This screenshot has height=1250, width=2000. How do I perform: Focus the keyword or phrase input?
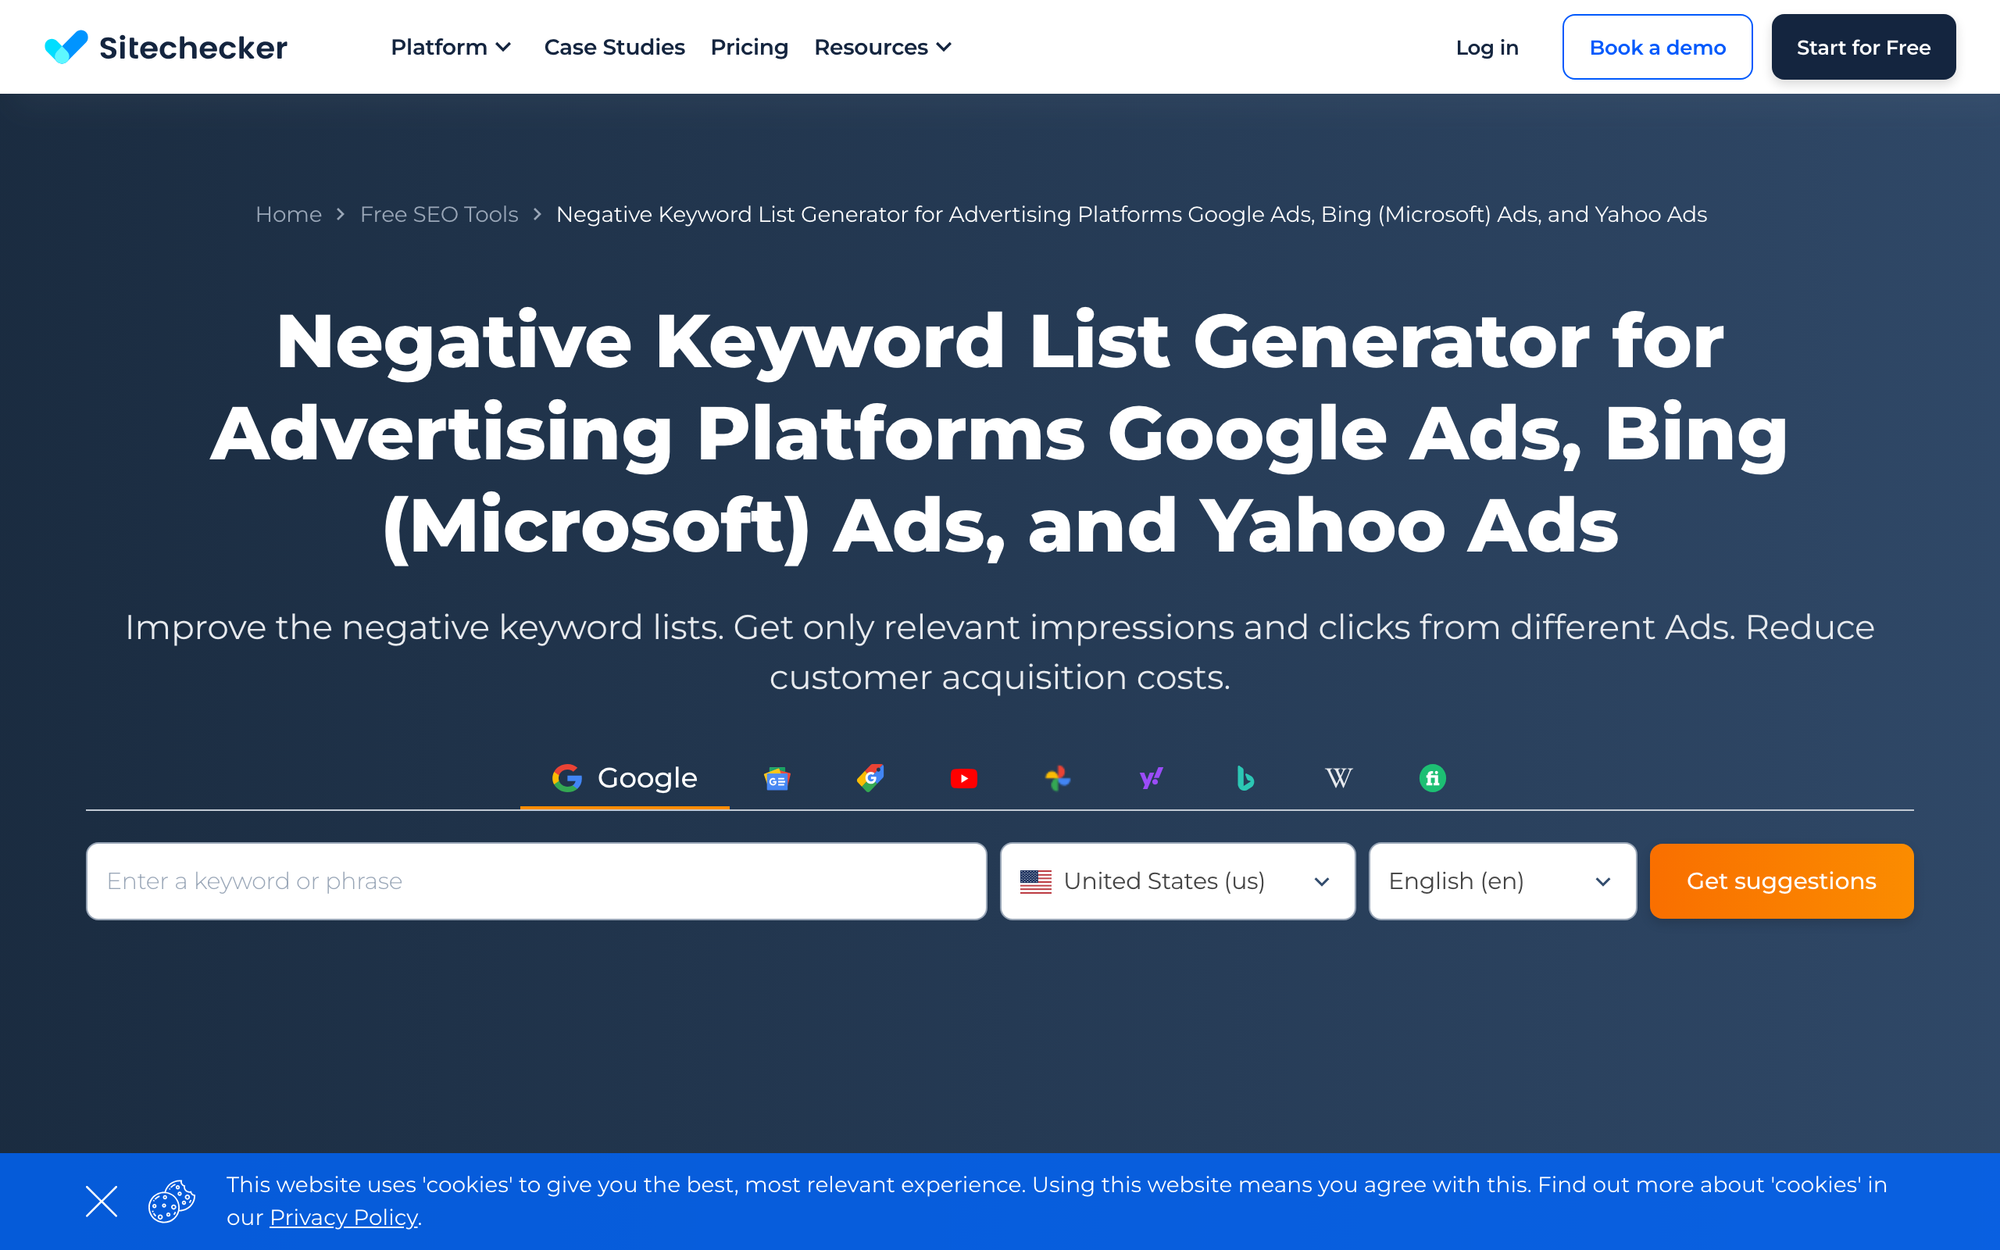click(x=536, y=881)
